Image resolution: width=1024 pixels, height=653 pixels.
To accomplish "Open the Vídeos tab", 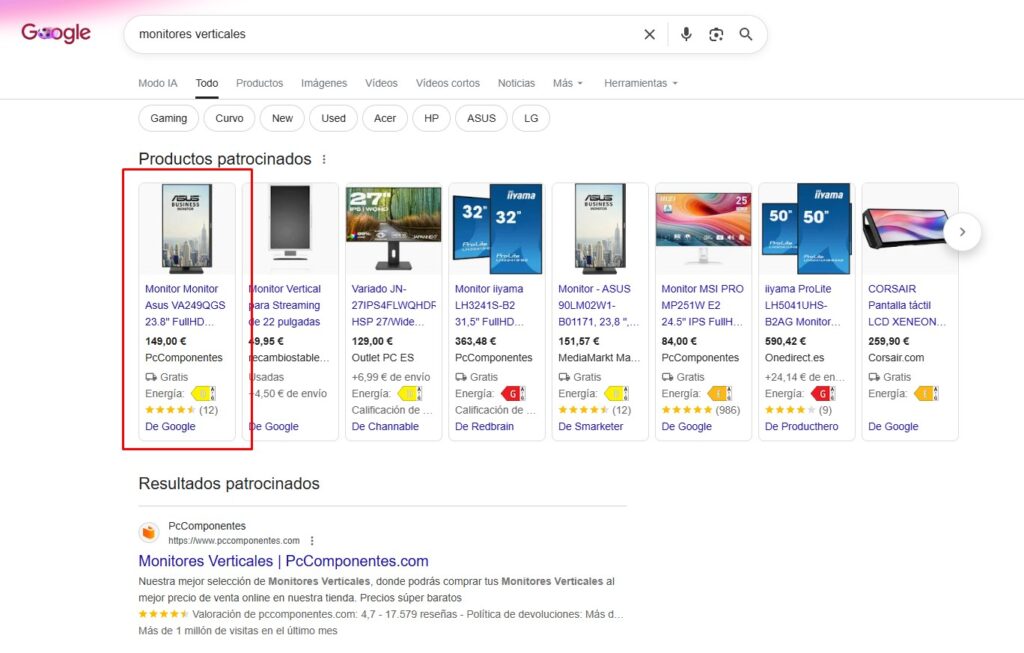I will click(381, 83).
